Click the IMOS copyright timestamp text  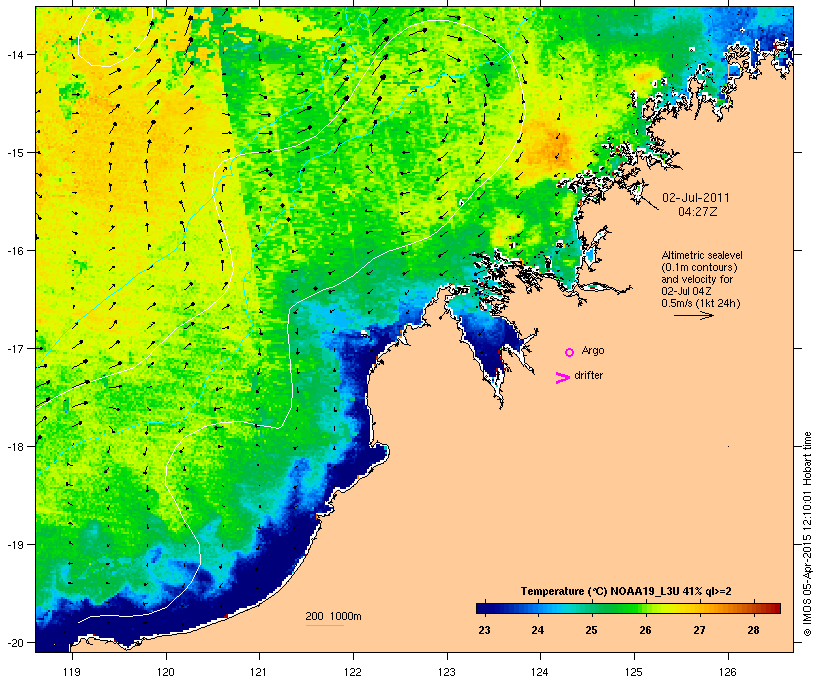tap(807, 534)
